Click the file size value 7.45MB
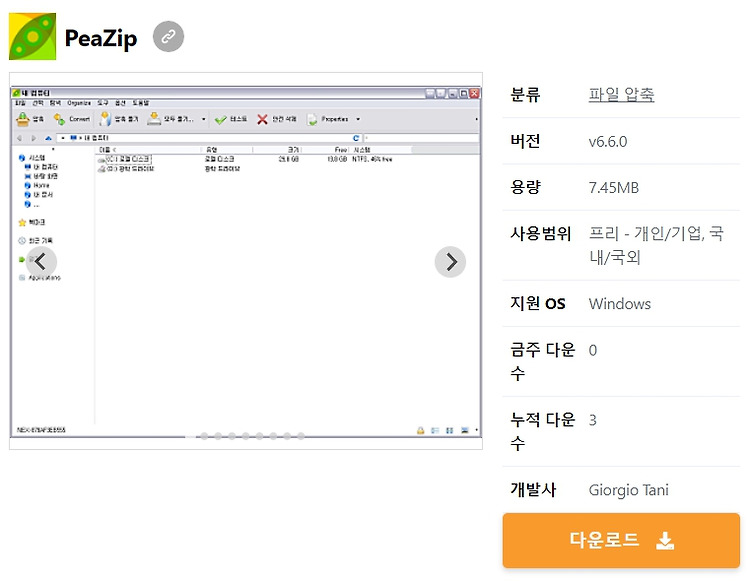 tap(614, 187)
